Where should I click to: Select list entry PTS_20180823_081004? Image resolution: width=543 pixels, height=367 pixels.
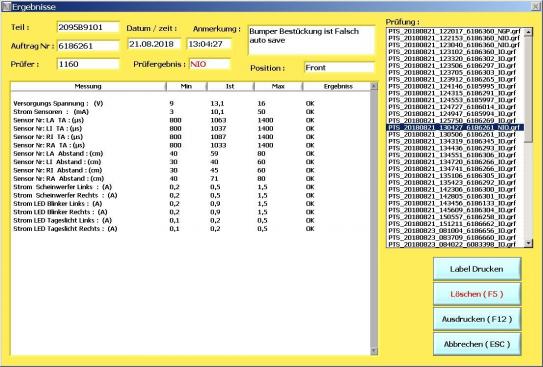tap(454, 231)
